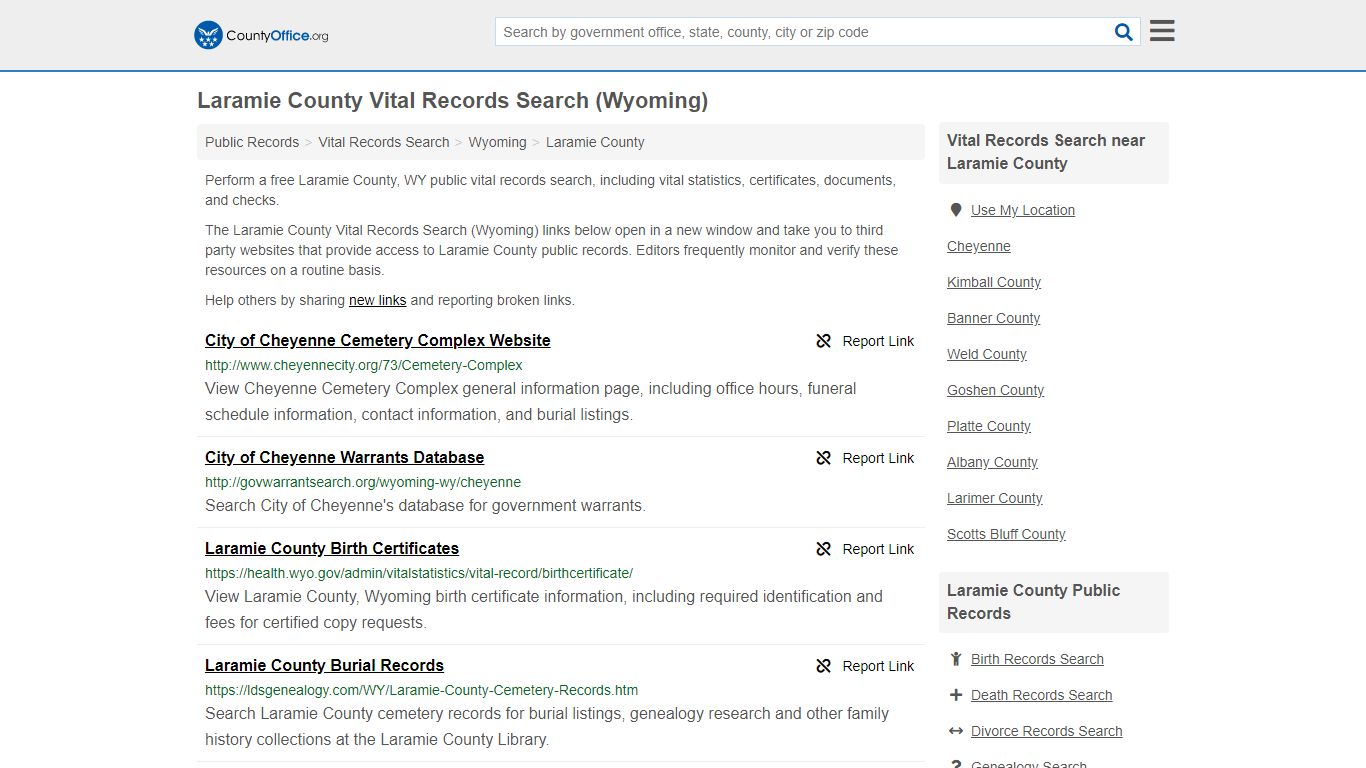Select Goshen County
Screen dimensions: 1366x768
pyautogui.click(x=996, y=390)
